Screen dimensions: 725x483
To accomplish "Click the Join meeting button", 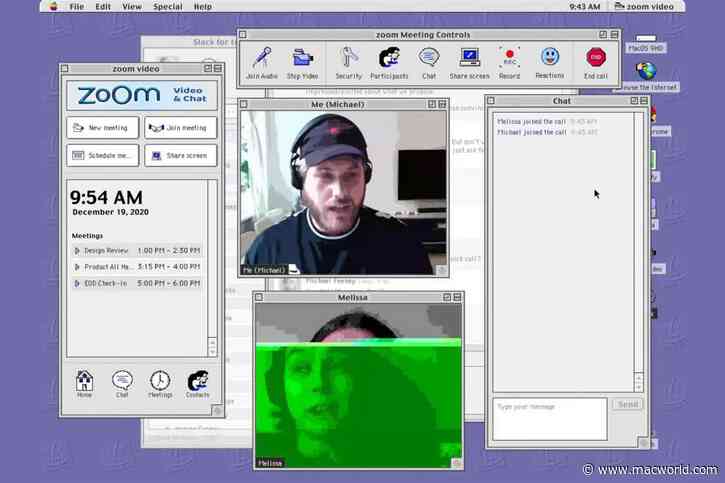I will point(180,128).
